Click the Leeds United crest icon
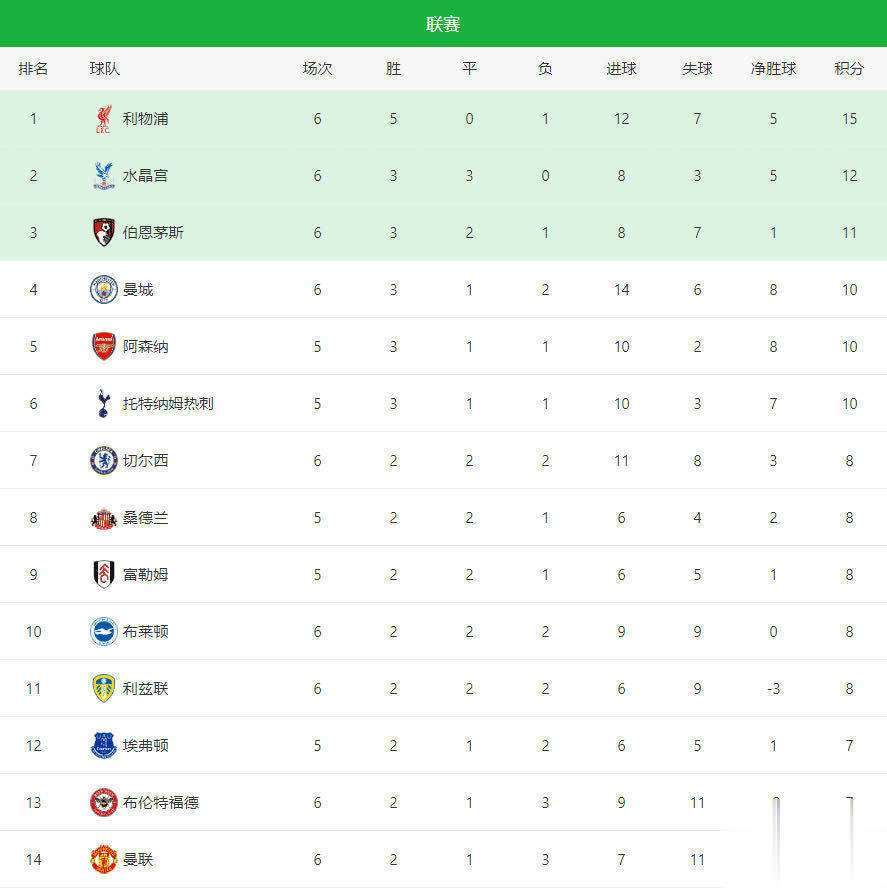The width and height of the screenshot is (887, 889). pos(103,689)
